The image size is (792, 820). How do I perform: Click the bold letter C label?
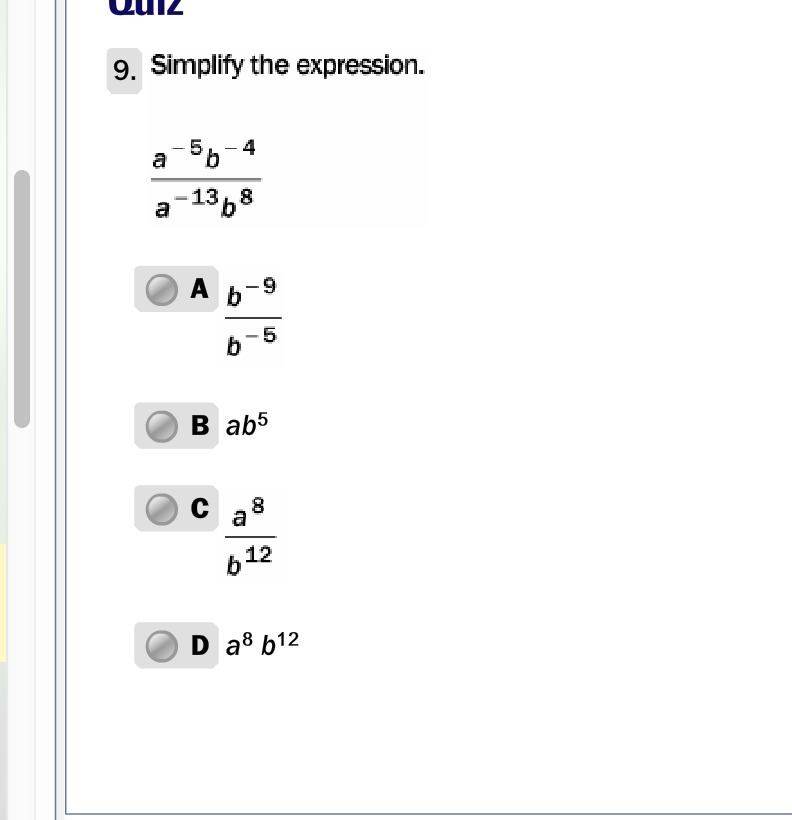(x=200, y=508)
